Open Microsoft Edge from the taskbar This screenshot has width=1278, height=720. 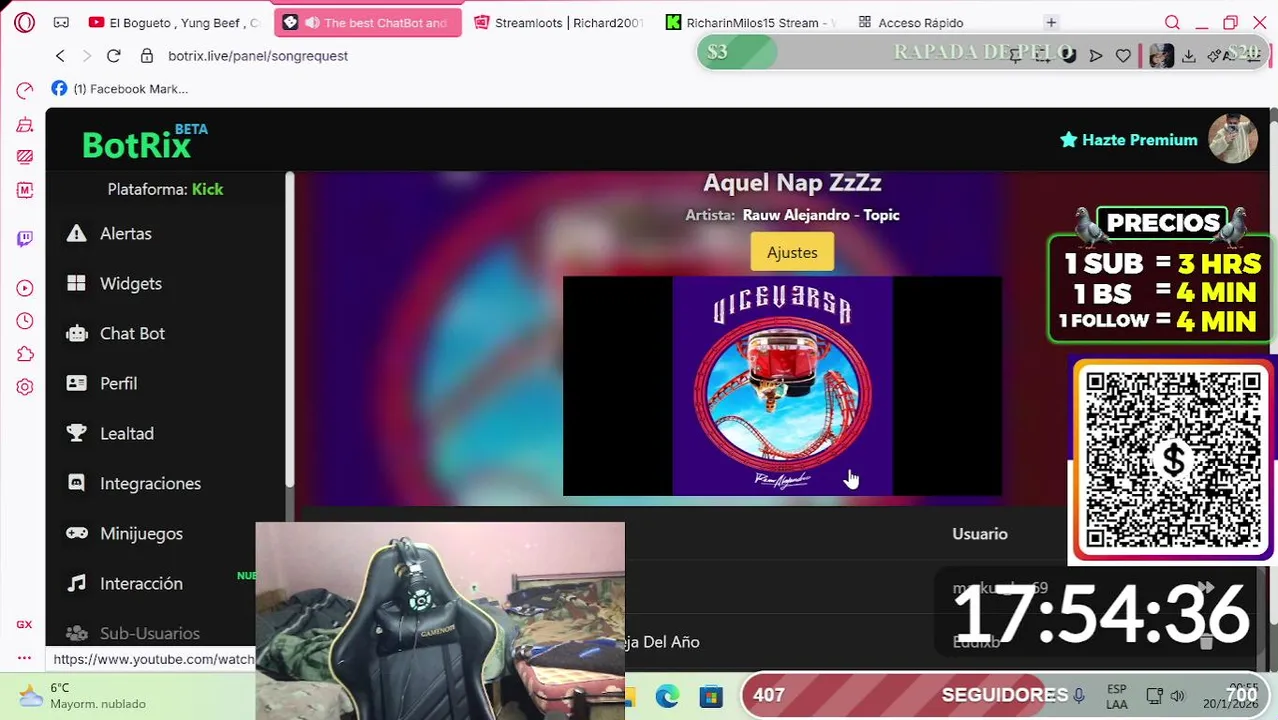click(x=667, y=696)
